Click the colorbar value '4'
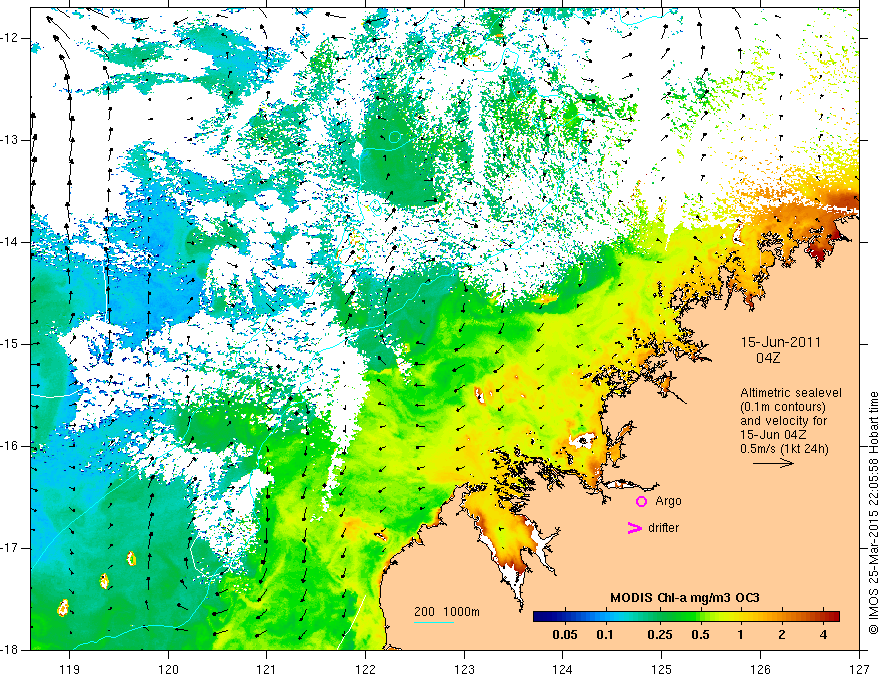The width and height of the screenshot is (880, 680). point(823,635)
